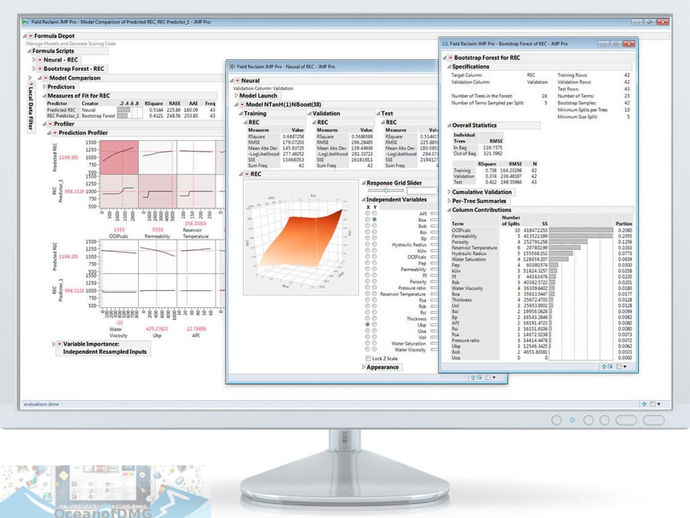Viewport: 690px width, 518px height.
Task: Click up-arrow icon in Bootstrap Forest footer
Action: 604,366
